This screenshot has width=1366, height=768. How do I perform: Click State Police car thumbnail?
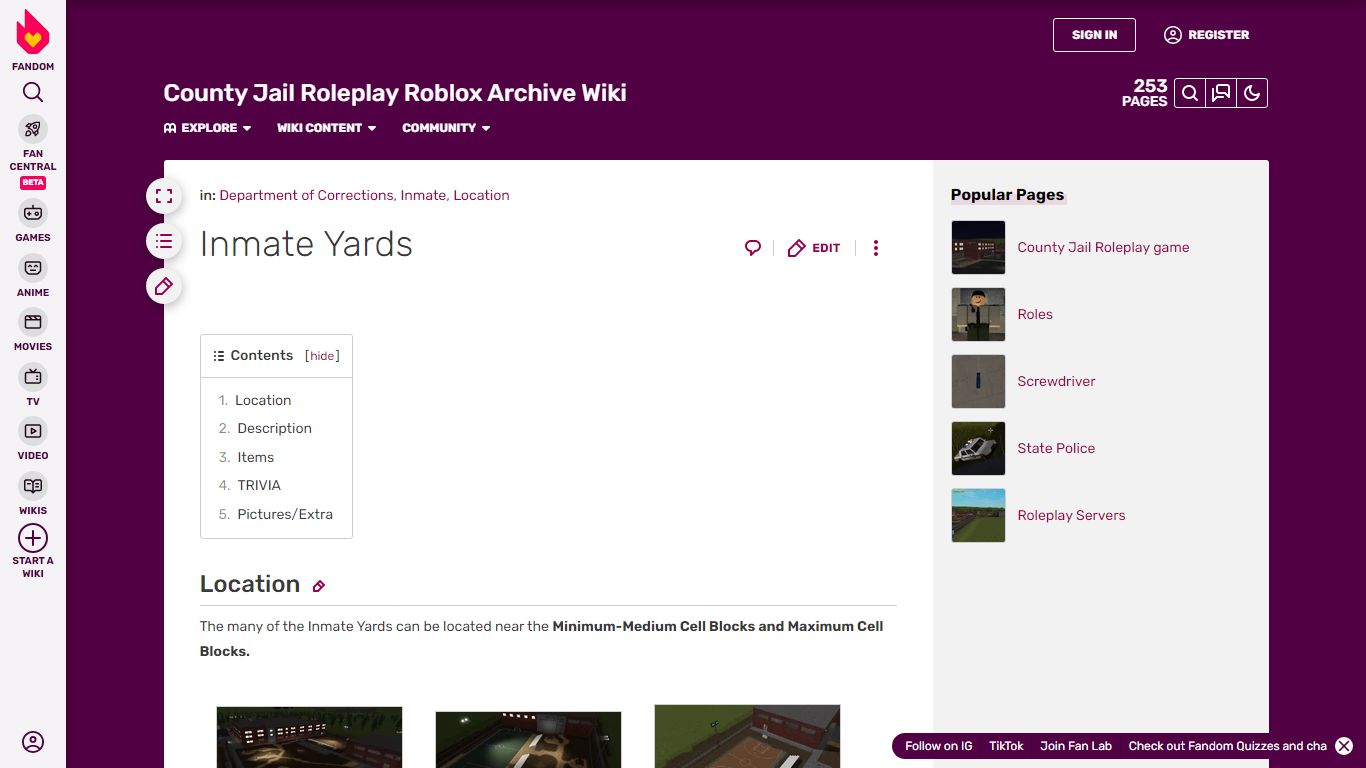(x=978, y=448)
